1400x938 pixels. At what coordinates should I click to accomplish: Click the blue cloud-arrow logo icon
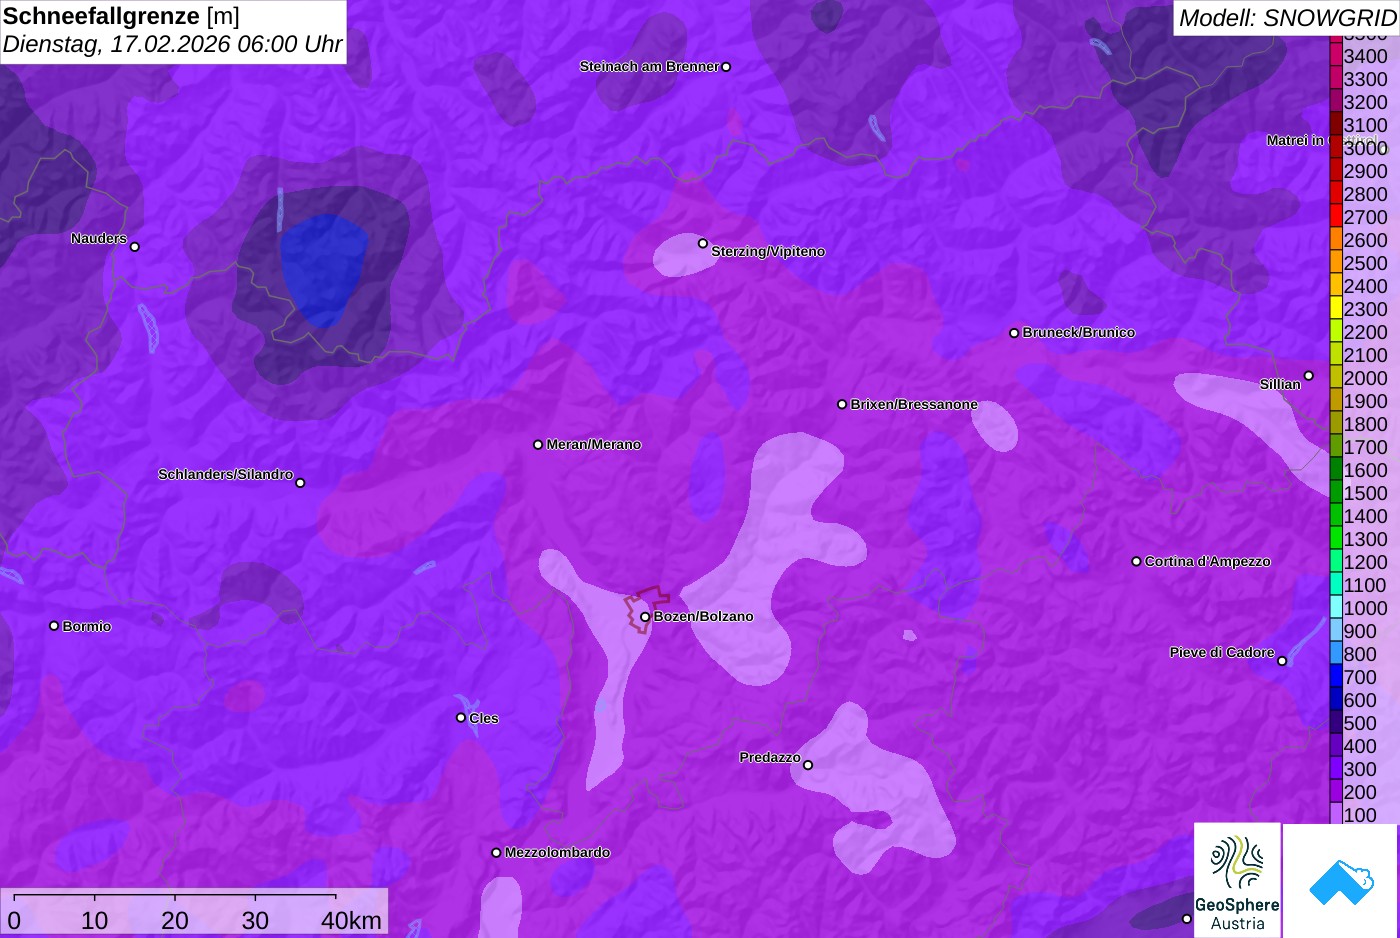1341,882
